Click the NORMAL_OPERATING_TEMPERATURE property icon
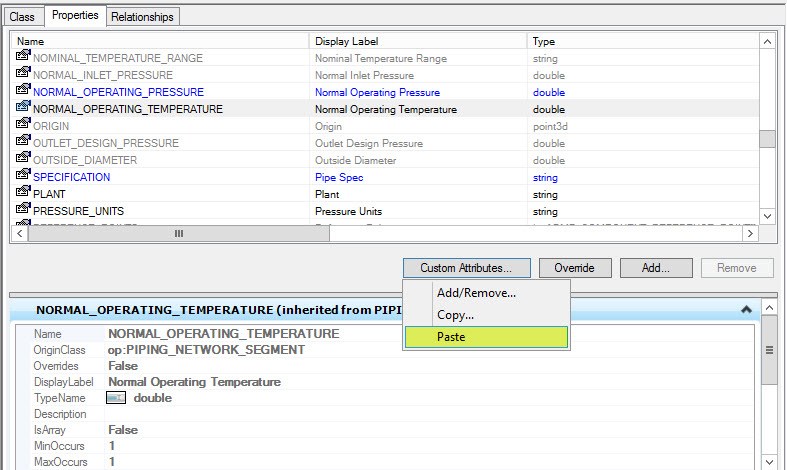The width and height of the screenshot is (787, 470). tap(23, 106)
